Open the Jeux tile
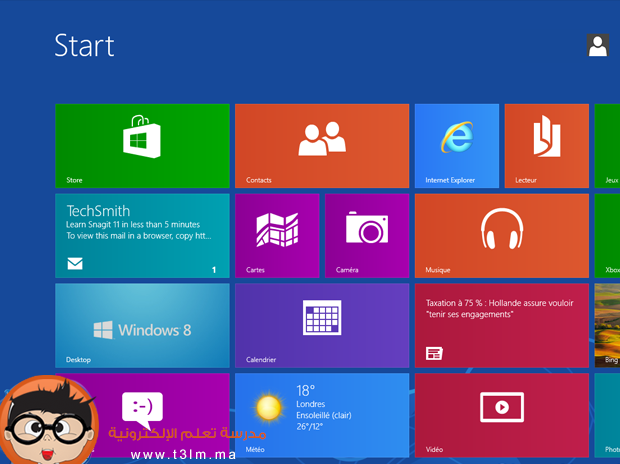The image size is (620, 464). [x=607, y=146]
